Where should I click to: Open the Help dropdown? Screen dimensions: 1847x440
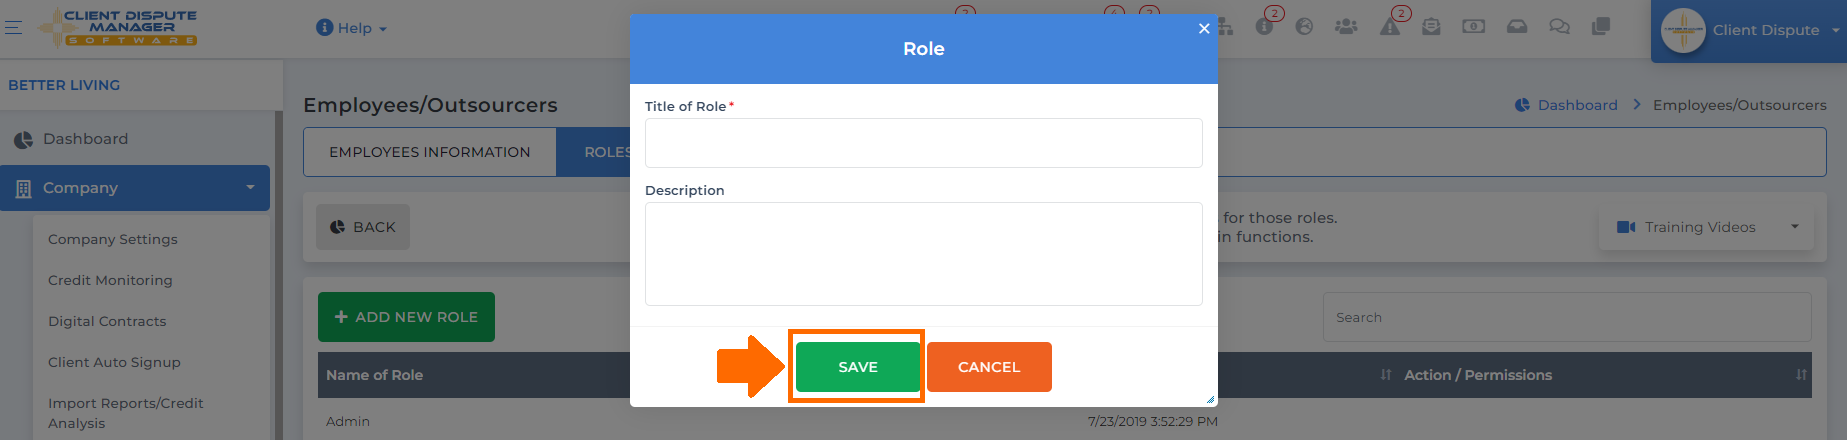(351, 28)
